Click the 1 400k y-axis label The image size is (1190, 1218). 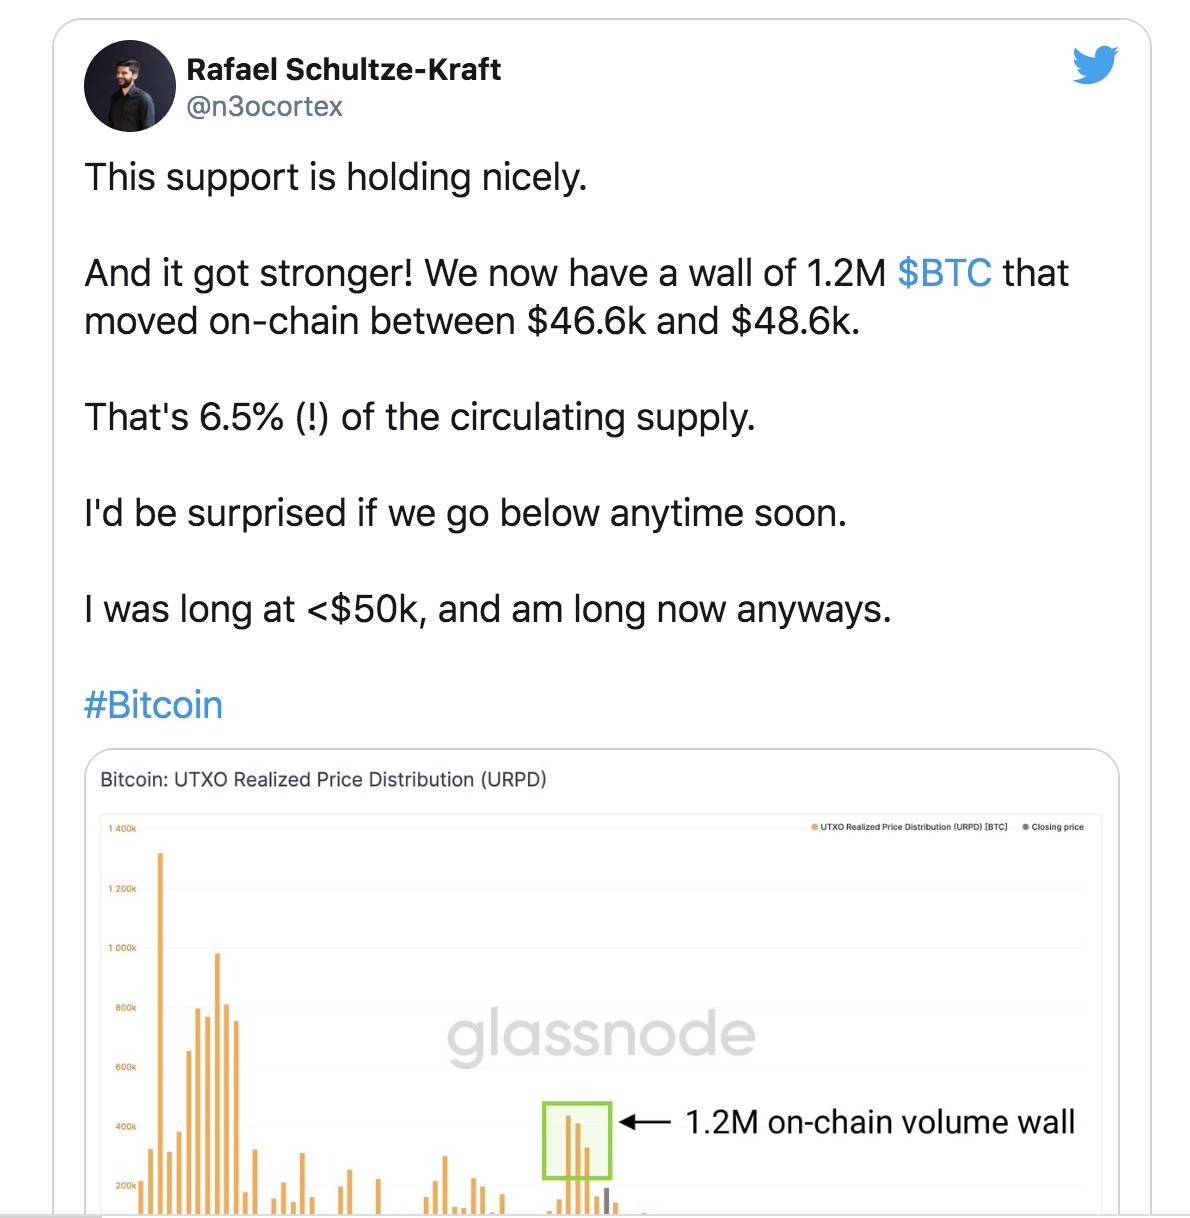point(122,829)
